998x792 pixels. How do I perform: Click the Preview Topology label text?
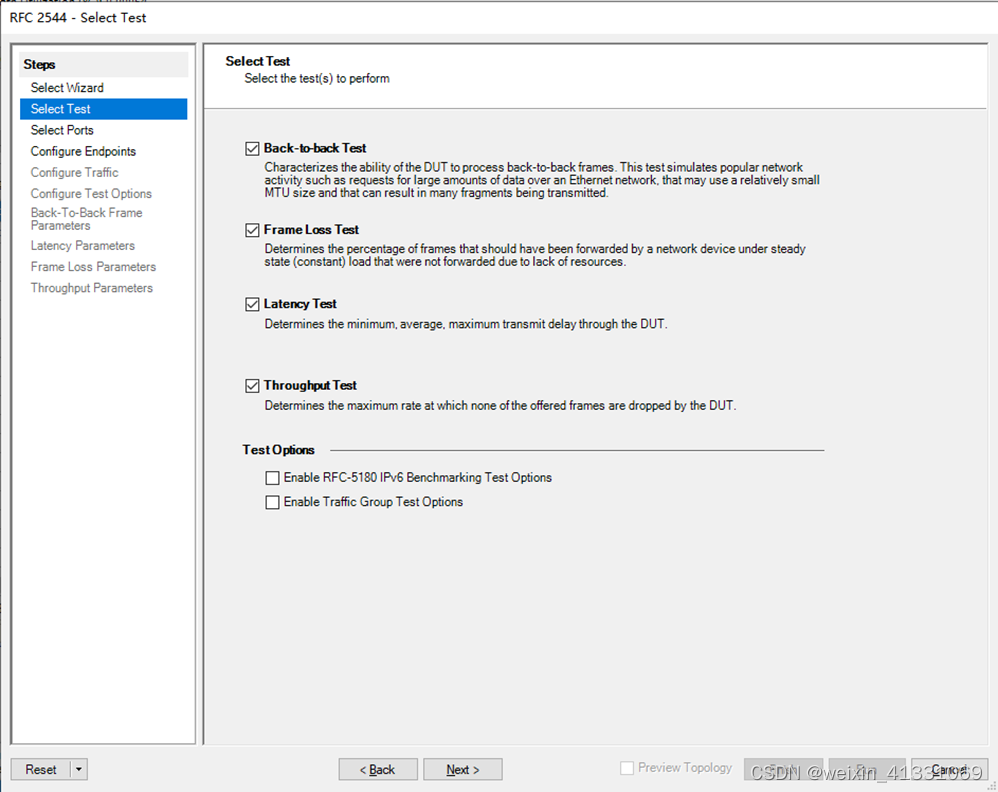coord(685,768)
